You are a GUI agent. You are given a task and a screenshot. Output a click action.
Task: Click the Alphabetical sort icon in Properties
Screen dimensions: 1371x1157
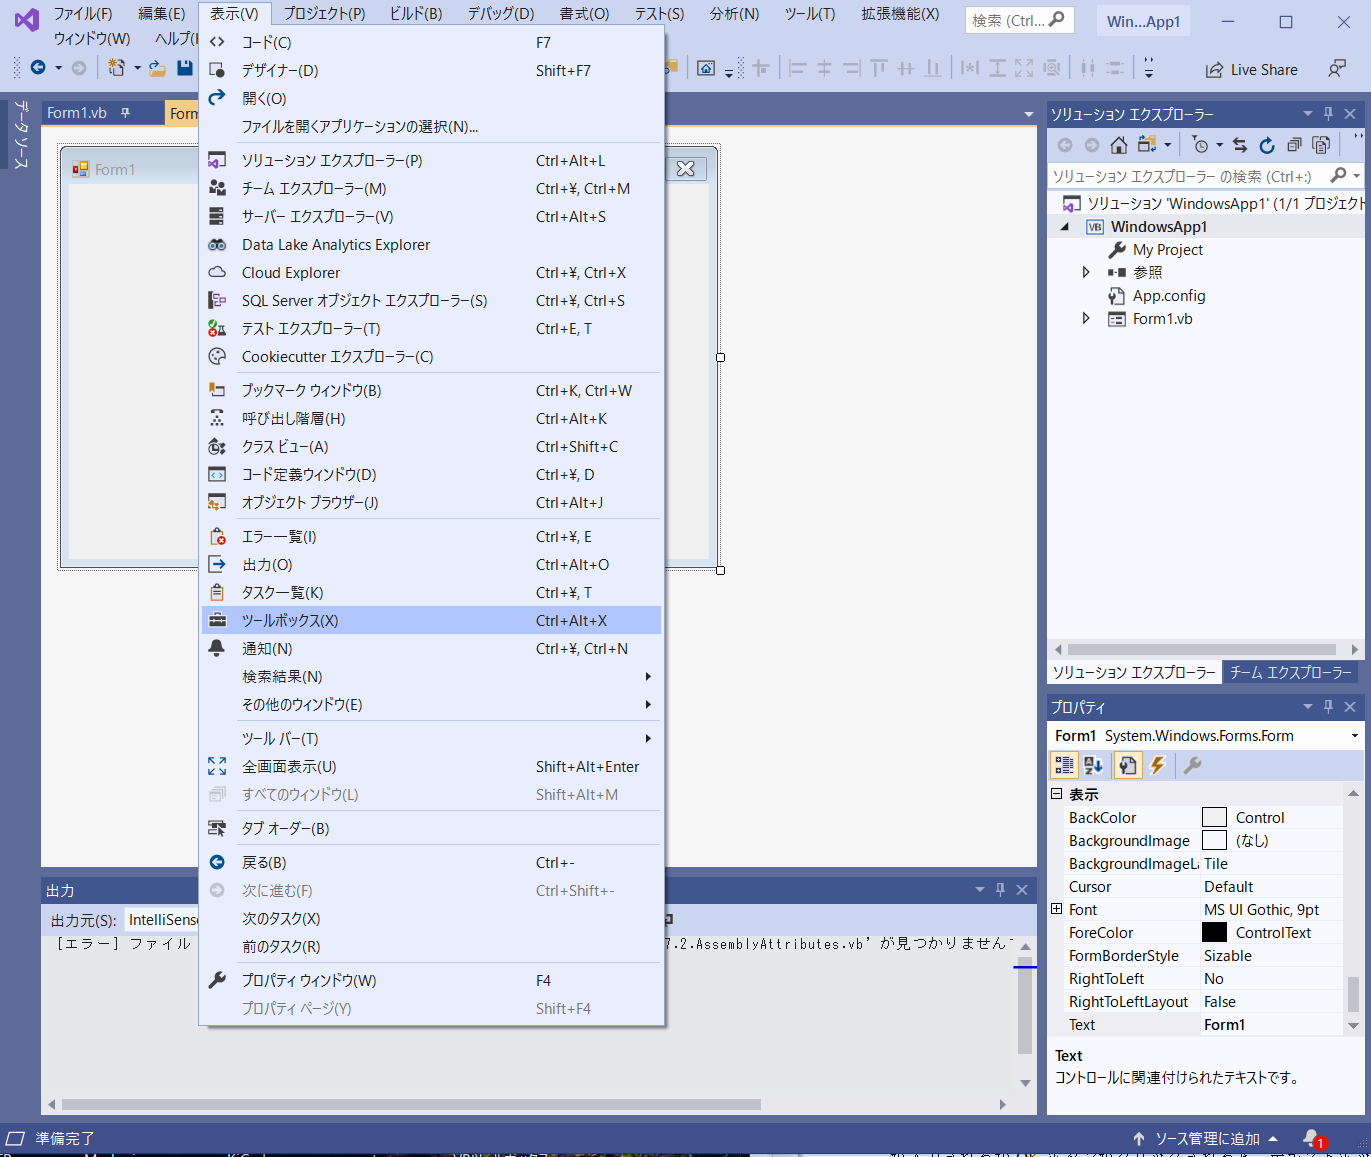pos(1093,765)
